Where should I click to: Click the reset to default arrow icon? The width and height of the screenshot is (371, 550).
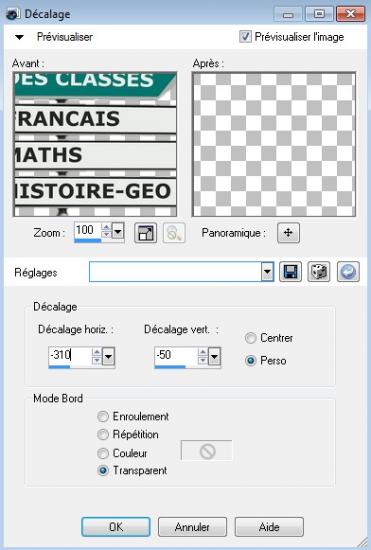coord(348,272)
